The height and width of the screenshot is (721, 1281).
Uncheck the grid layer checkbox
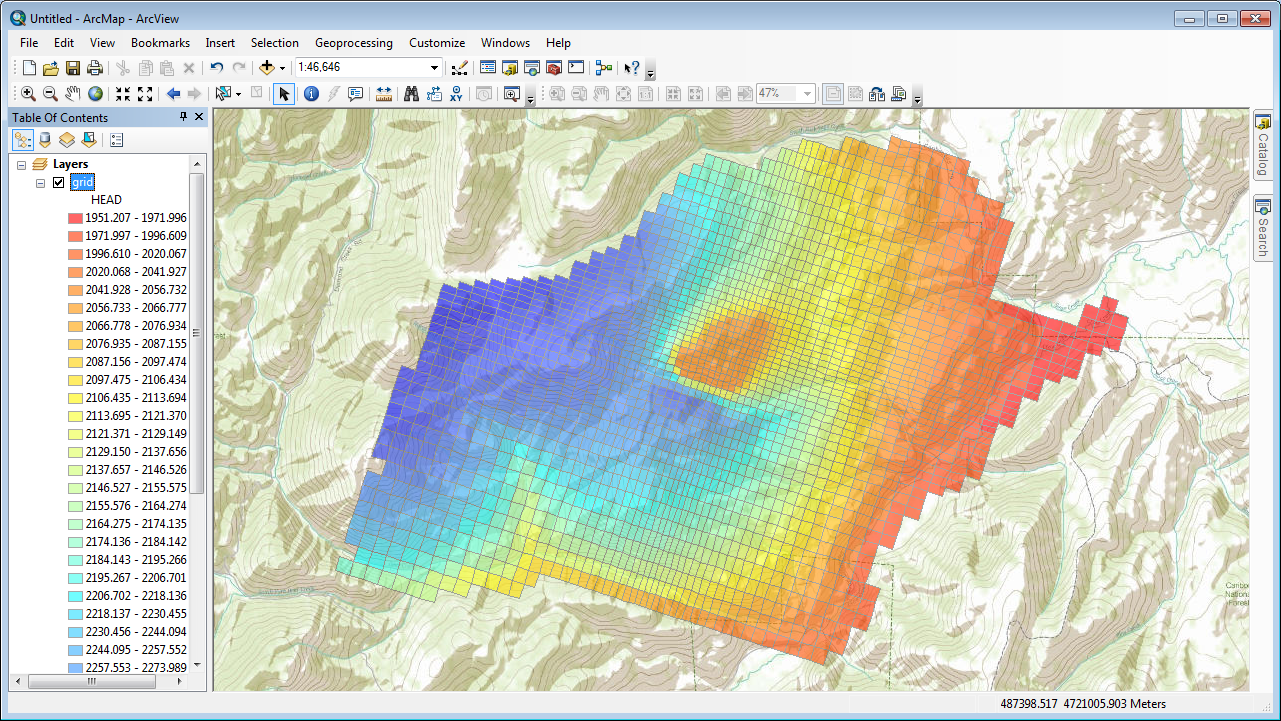[x=59, y=182]
